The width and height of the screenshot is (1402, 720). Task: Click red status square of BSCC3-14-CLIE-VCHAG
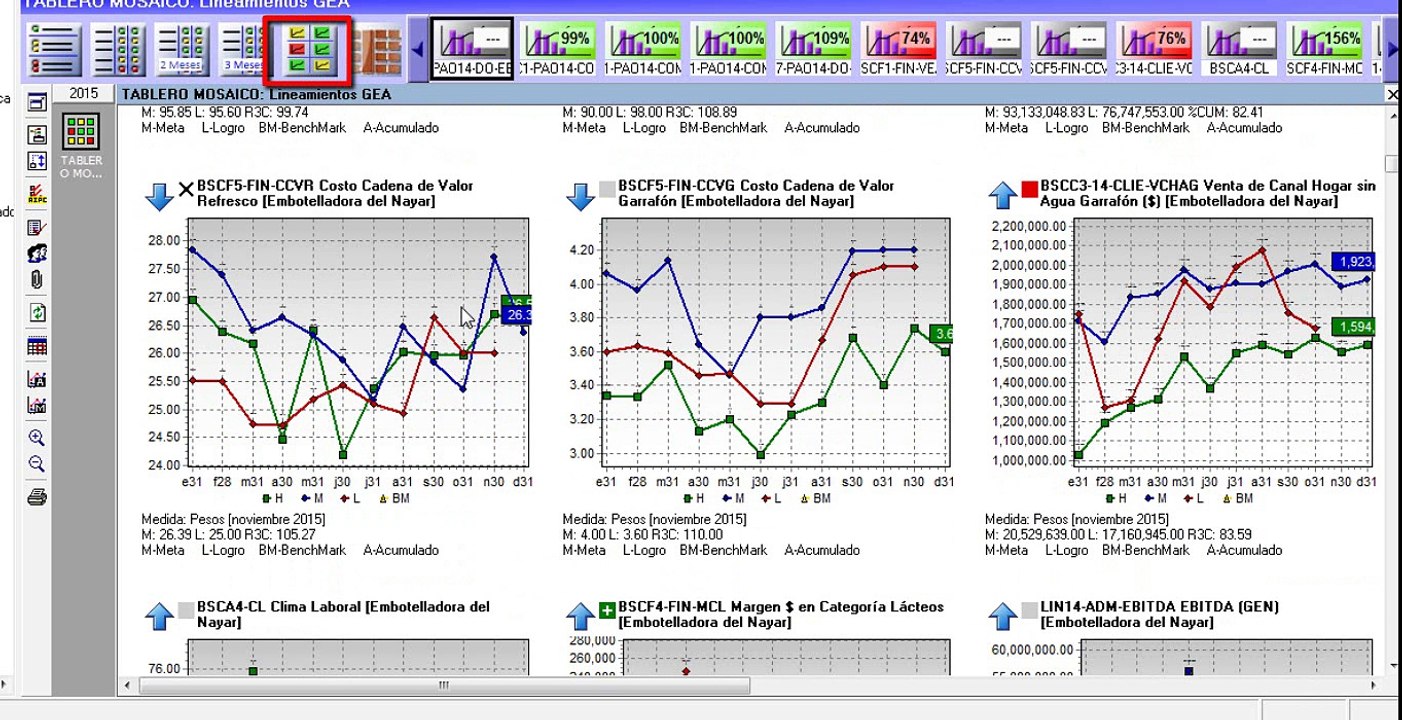point(1029,189)
